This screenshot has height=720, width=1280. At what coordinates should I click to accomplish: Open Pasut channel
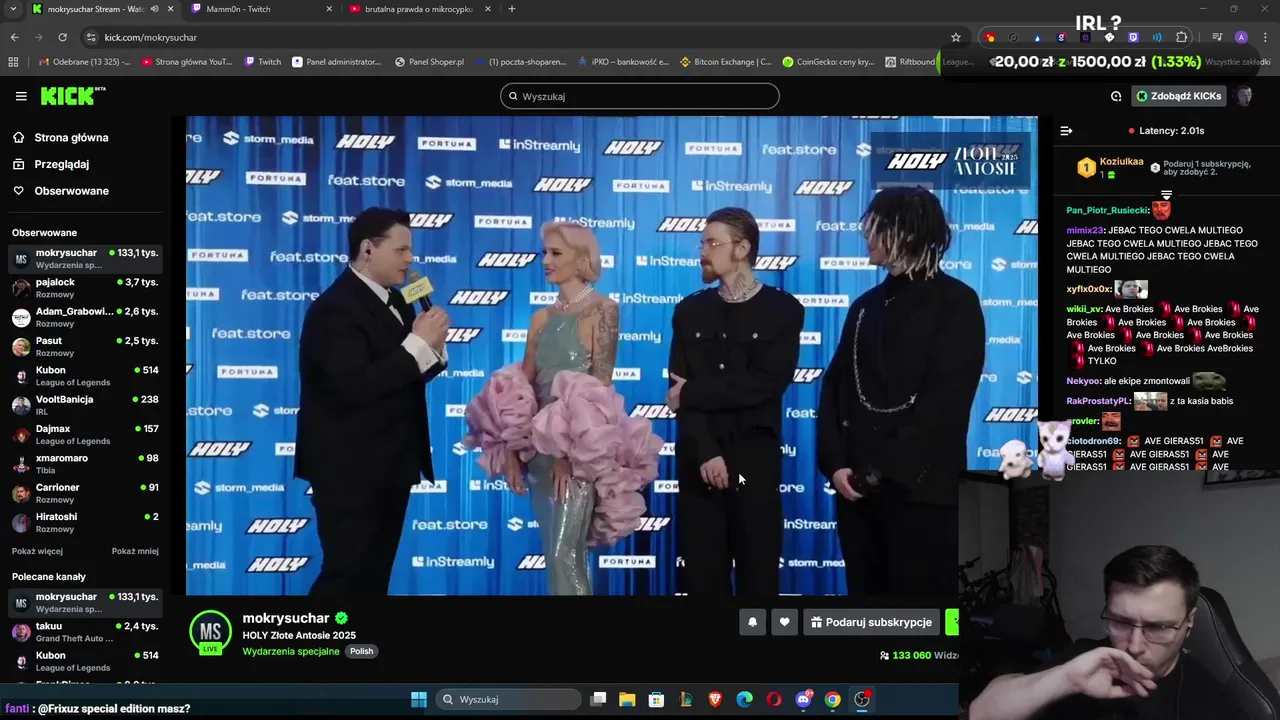[85, 346]
